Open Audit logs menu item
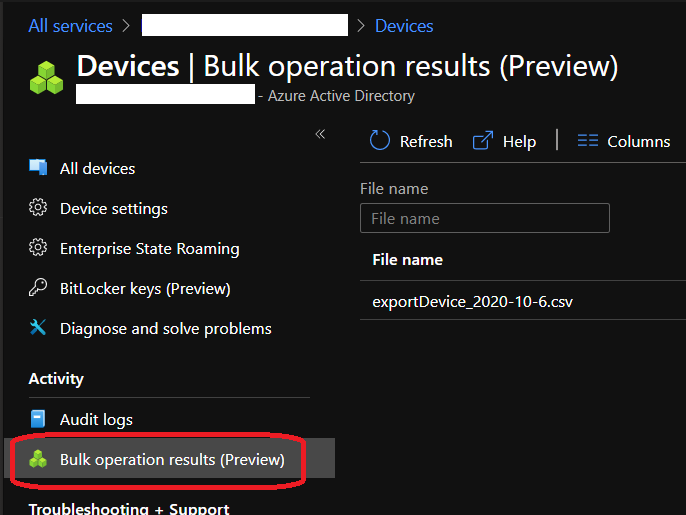The image size is (686, 515). 96,419
